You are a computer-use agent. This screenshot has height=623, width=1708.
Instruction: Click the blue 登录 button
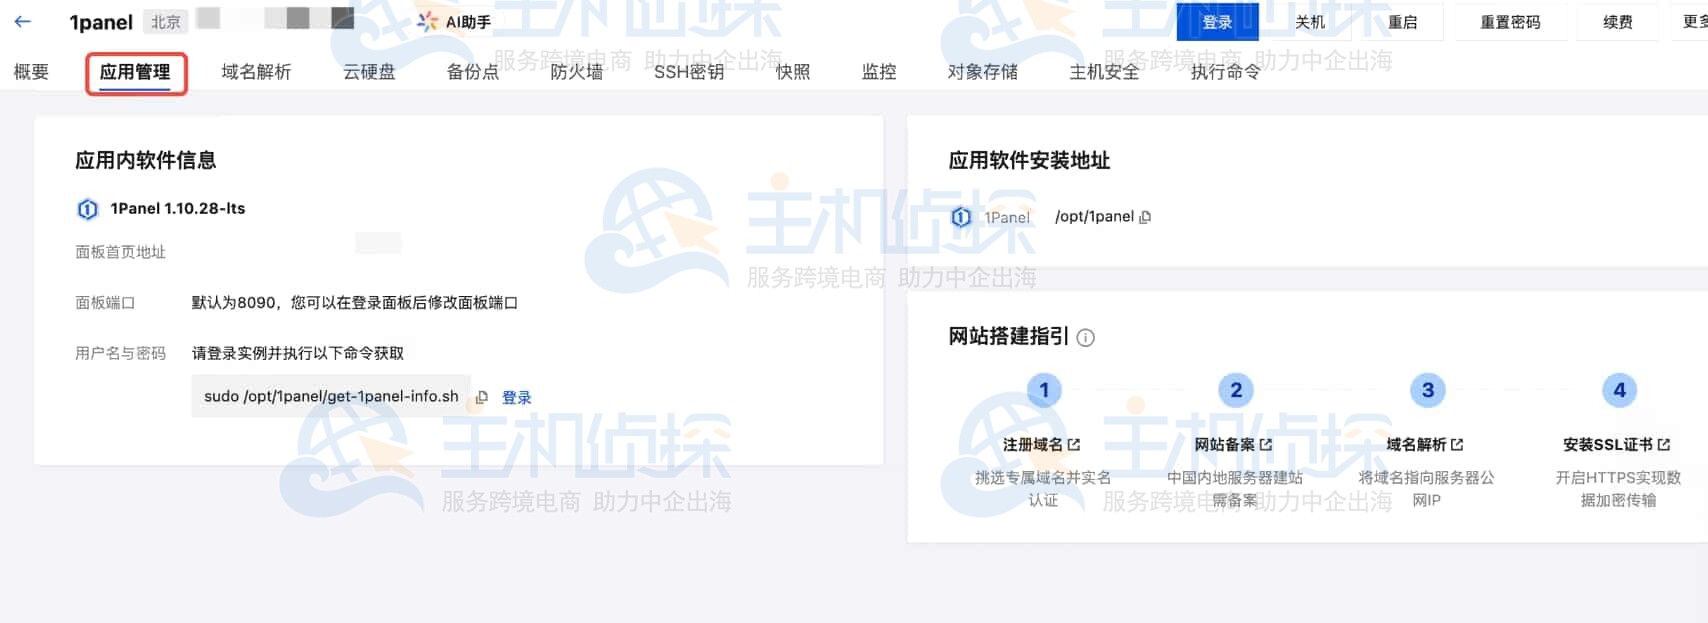[x=1217, y=22]
